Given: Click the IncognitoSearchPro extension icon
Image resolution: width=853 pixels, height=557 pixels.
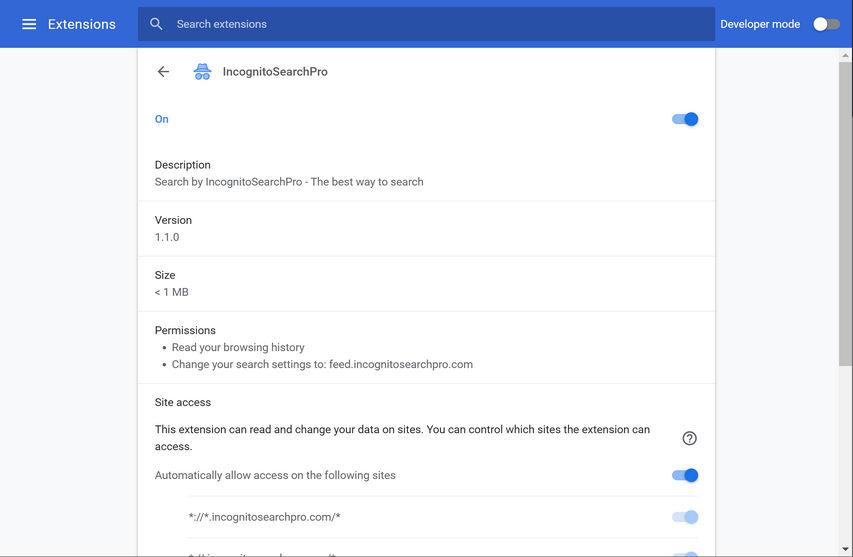Looking at the screenshot, I should click(x=202, y=71).
